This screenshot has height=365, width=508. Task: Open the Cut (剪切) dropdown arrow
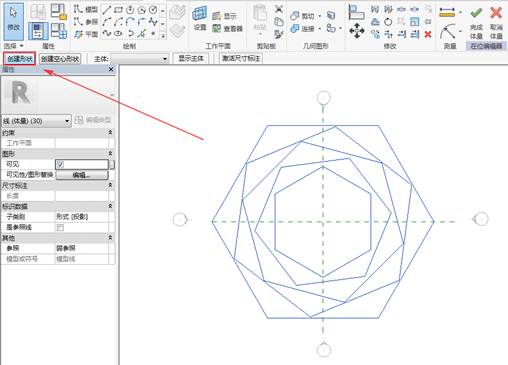320,16
